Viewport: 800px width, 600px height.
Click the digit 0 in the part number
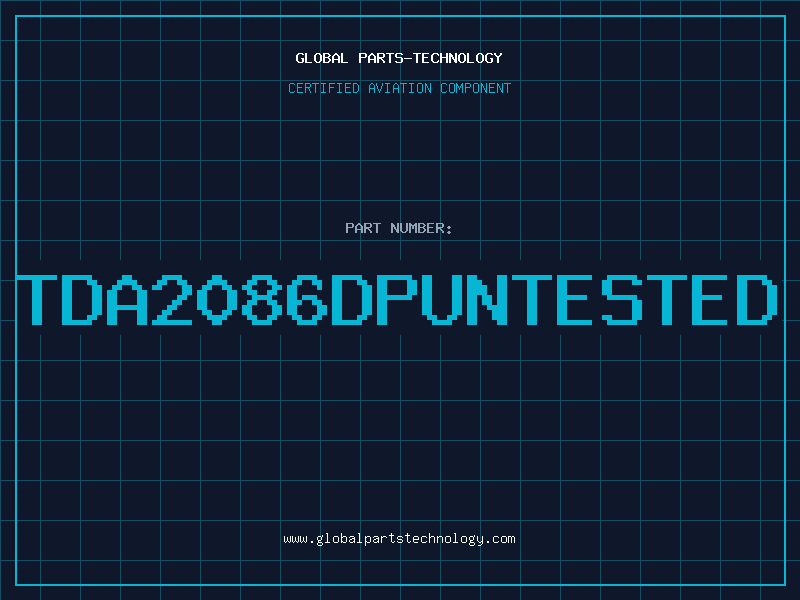click(x=217, y=299)
